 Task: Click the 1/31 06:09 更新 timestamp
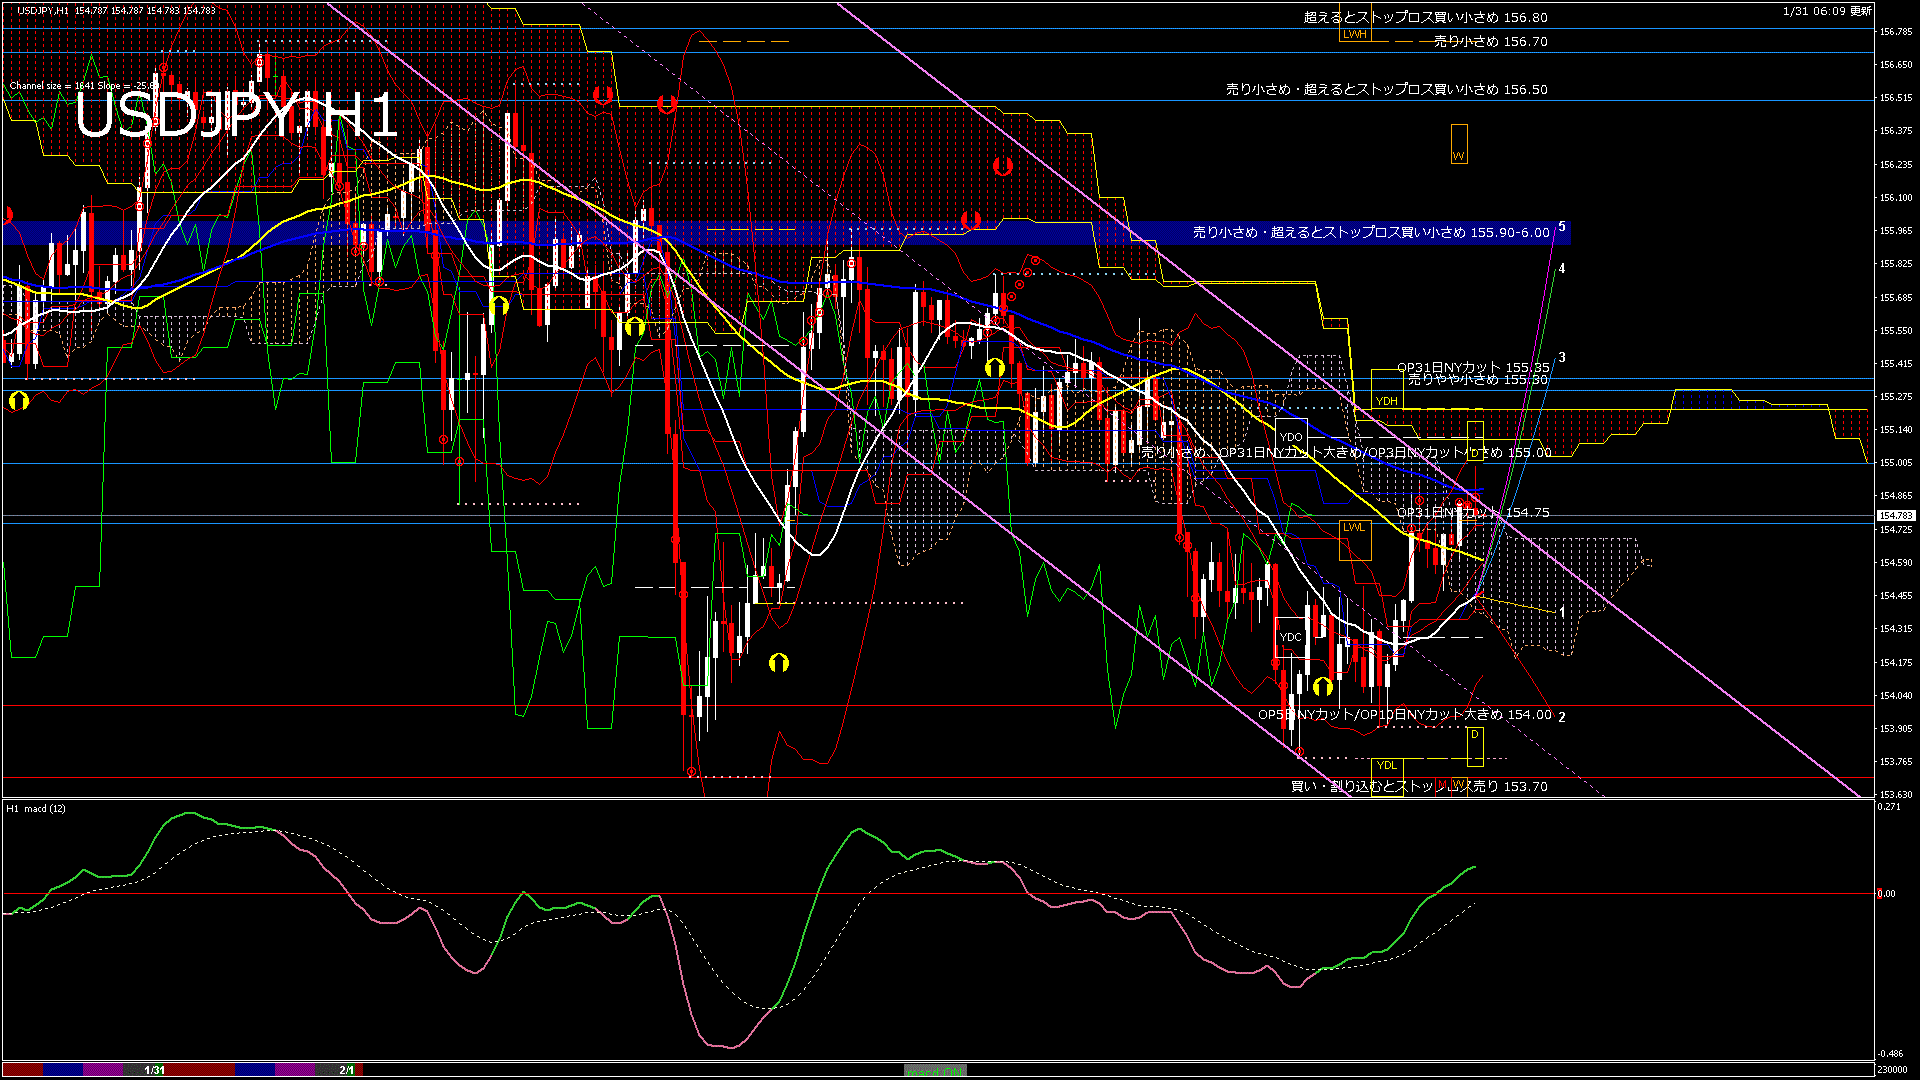click(x=1827, y=11)
